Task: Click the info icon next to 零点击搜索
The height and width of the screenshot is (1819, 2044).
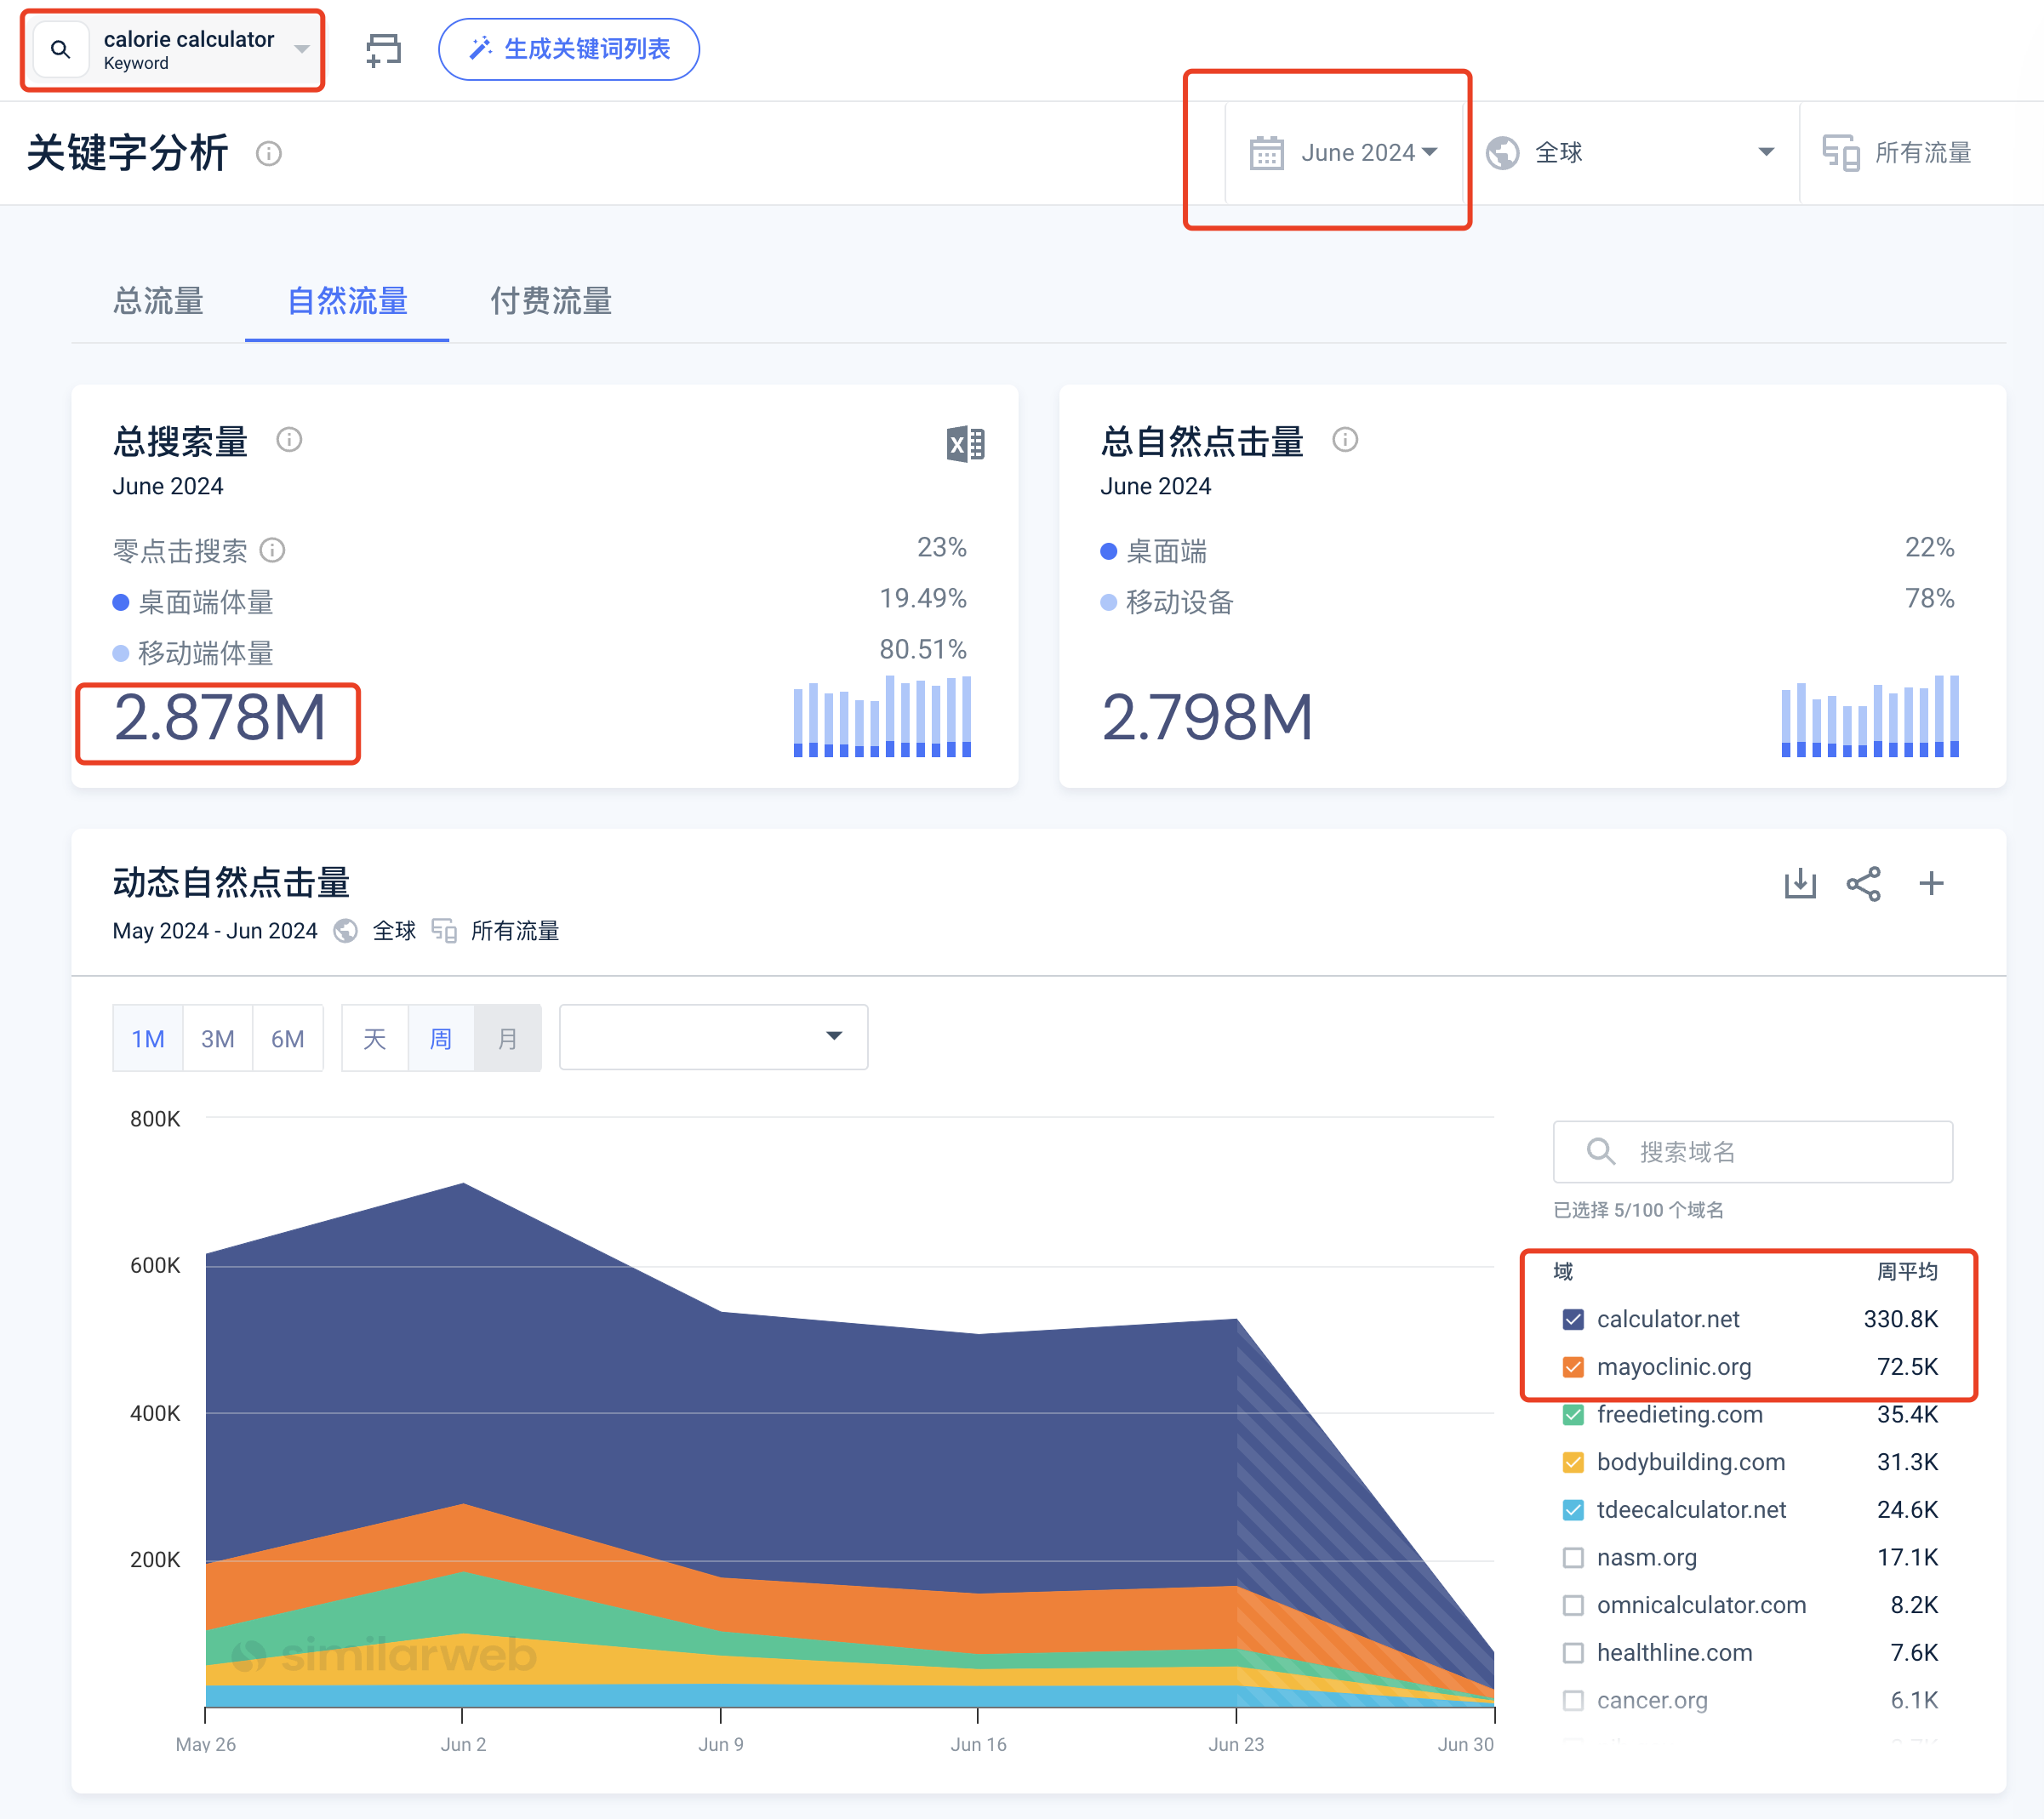Action: [x=272, y=550]
